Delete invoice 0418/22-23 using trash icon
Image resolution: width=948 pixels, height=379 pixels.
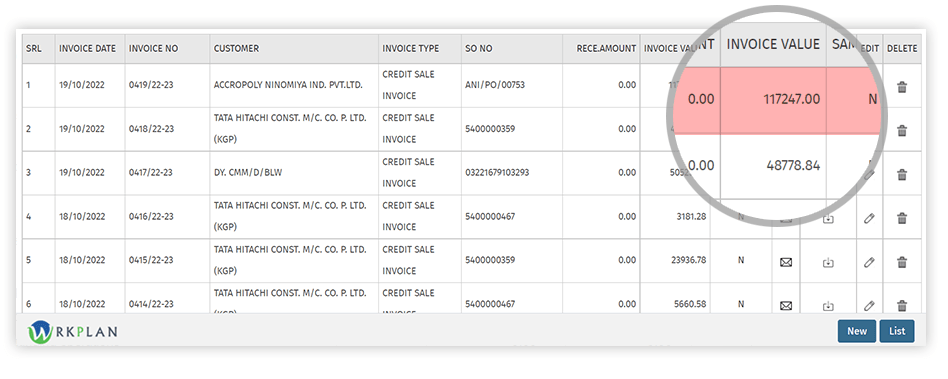901,131
